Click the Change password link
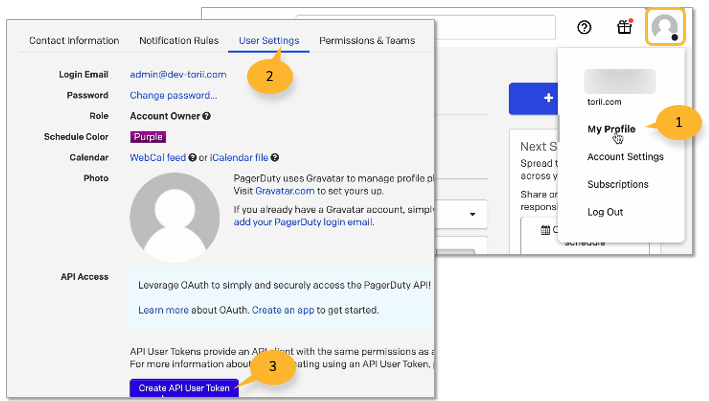The image size is (709, 401). pos(173,95)
